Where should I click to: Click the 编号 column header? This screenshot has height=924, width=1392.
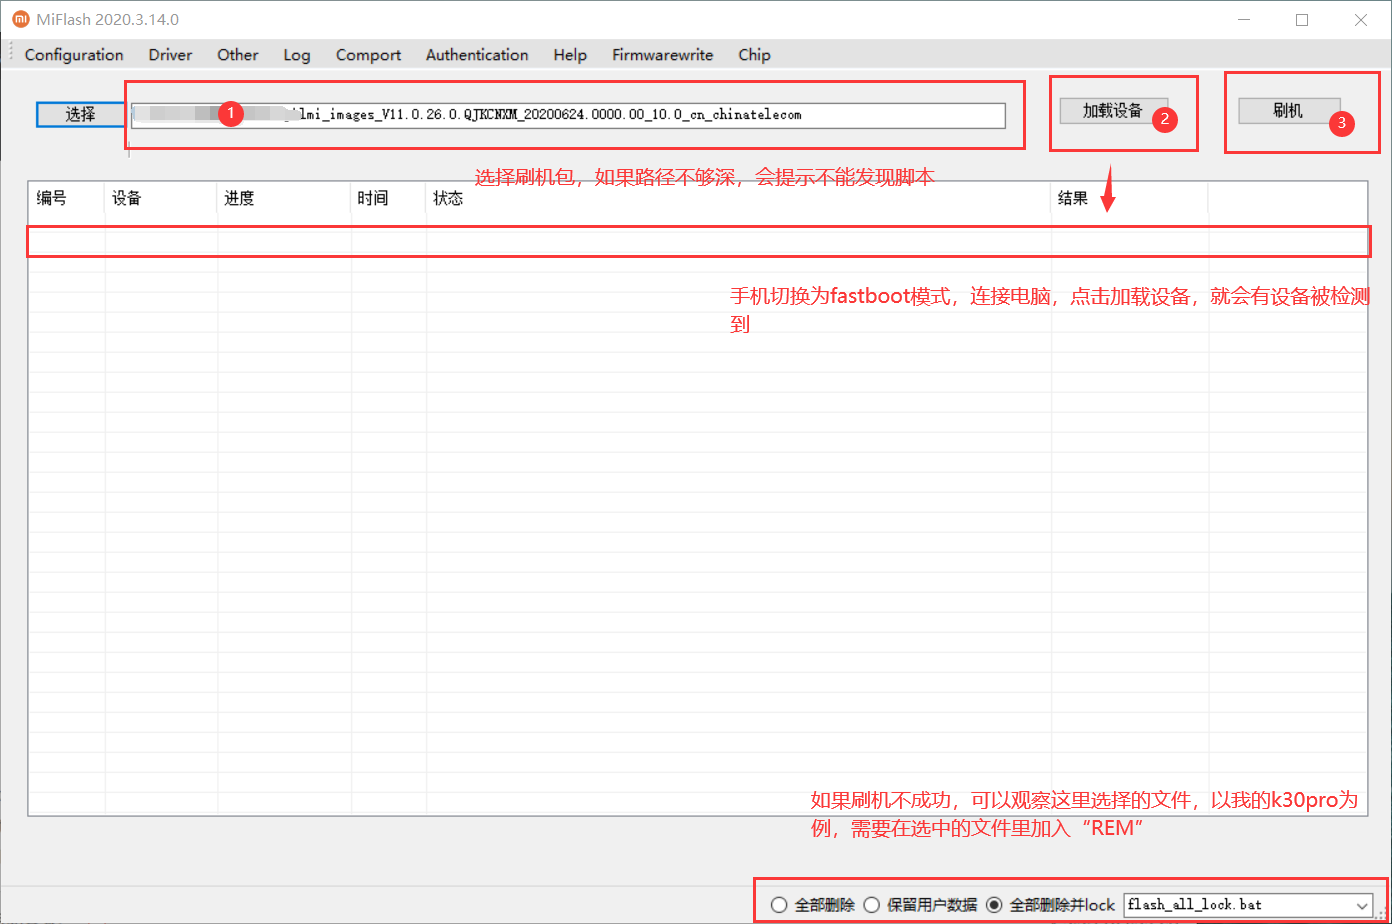[66, 198]
